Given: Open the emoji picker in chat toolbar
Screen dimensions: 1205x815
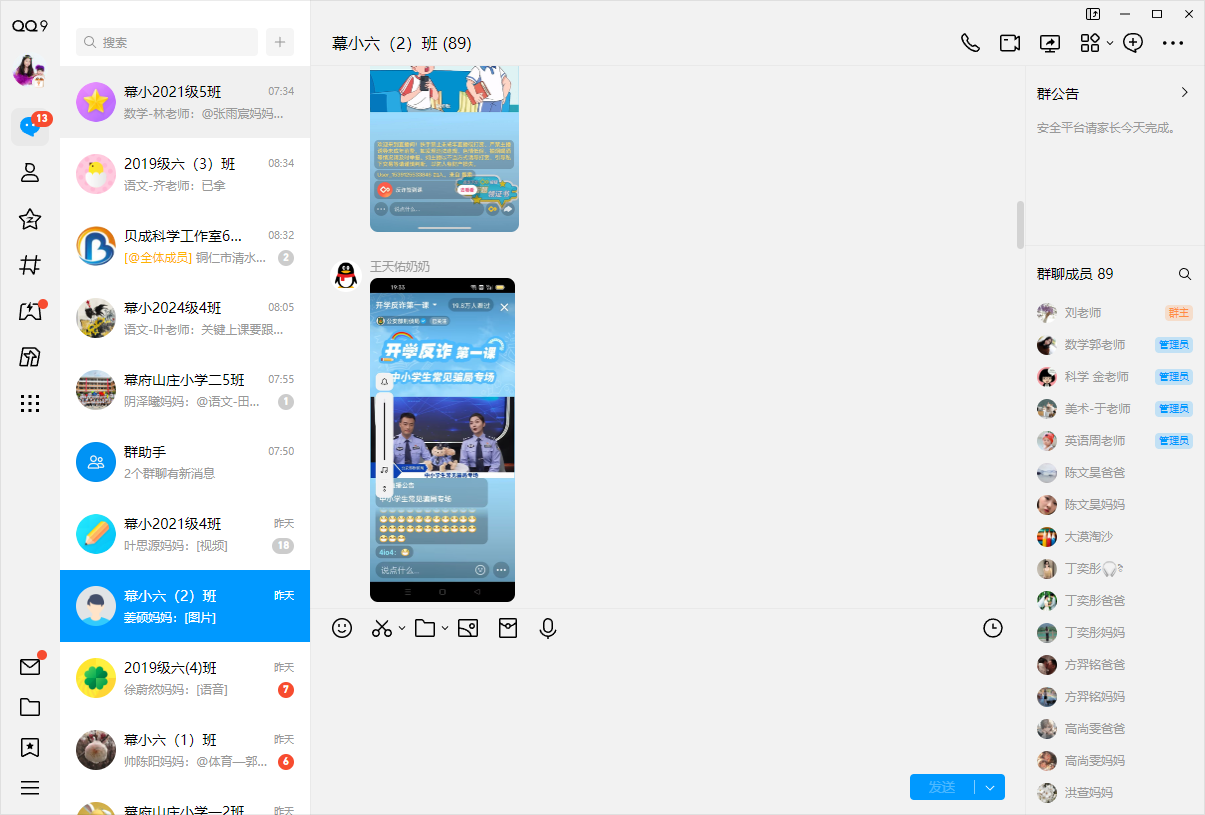Looking at the screenshot, I should click(342, 628).
